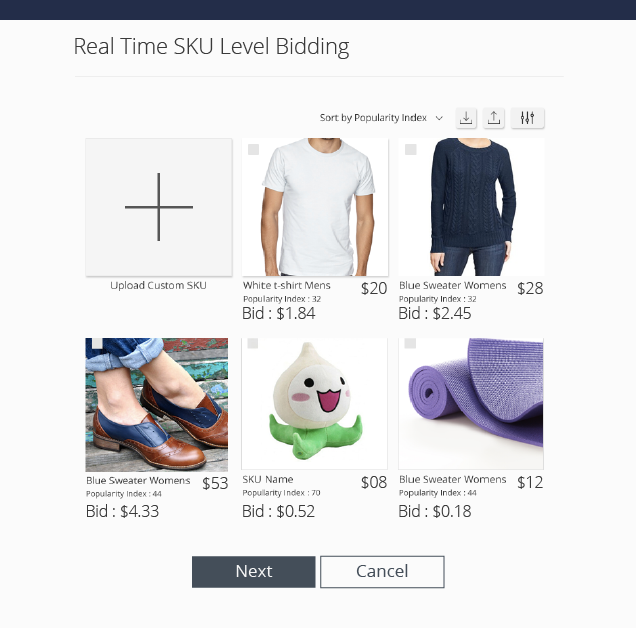Open the Upload Custom SKU label

pyautogui.click(x=159, y=285)
